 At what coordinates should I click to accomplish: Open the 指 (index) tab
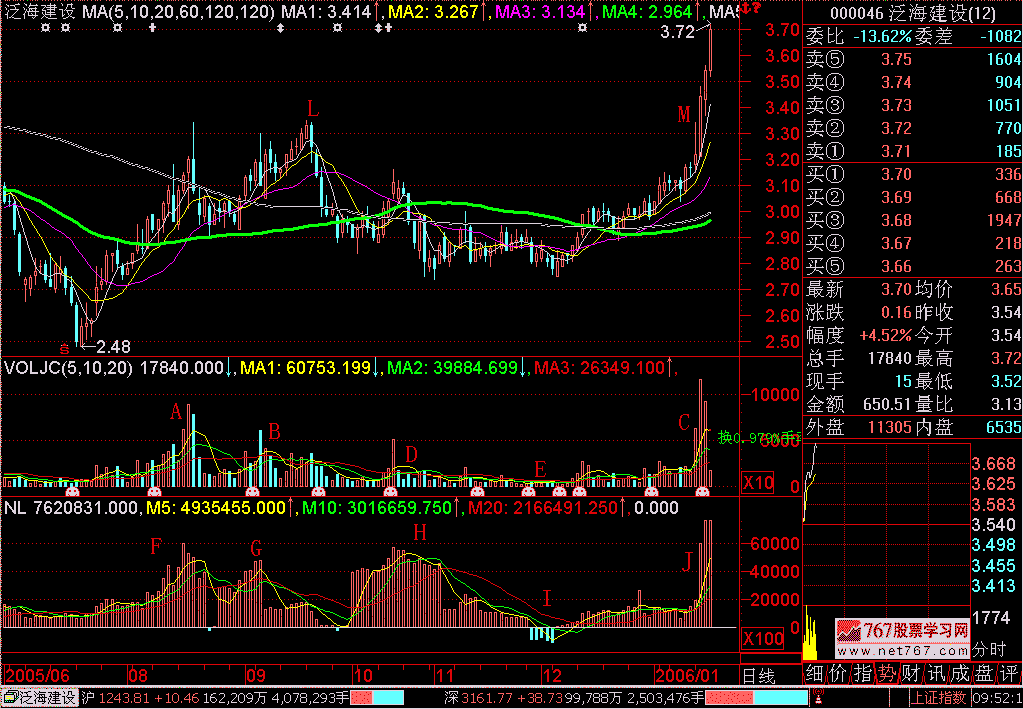pyautogui.click(x=861, y=673)
